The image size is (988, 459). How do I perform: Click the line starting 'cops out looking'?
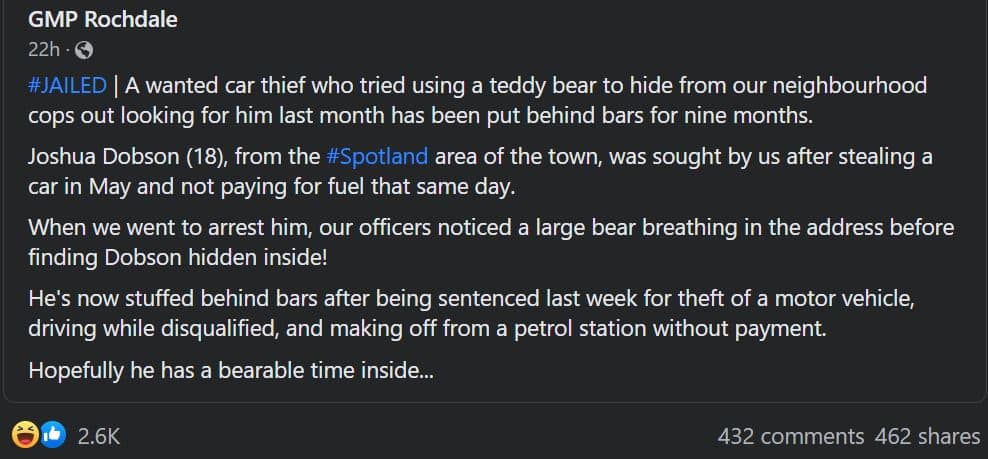point(421,118)
